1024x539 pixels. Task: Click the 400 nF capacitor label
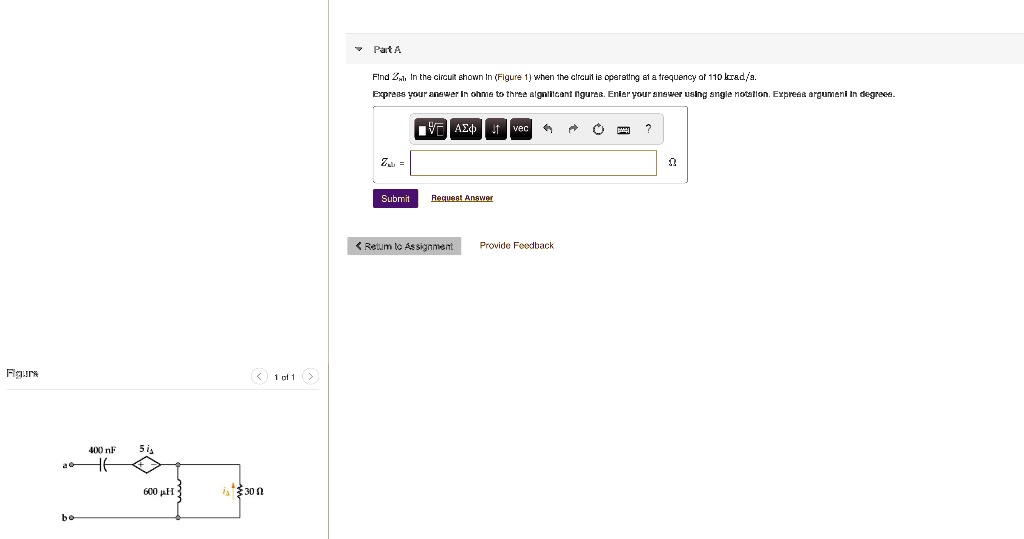[103, 450]
